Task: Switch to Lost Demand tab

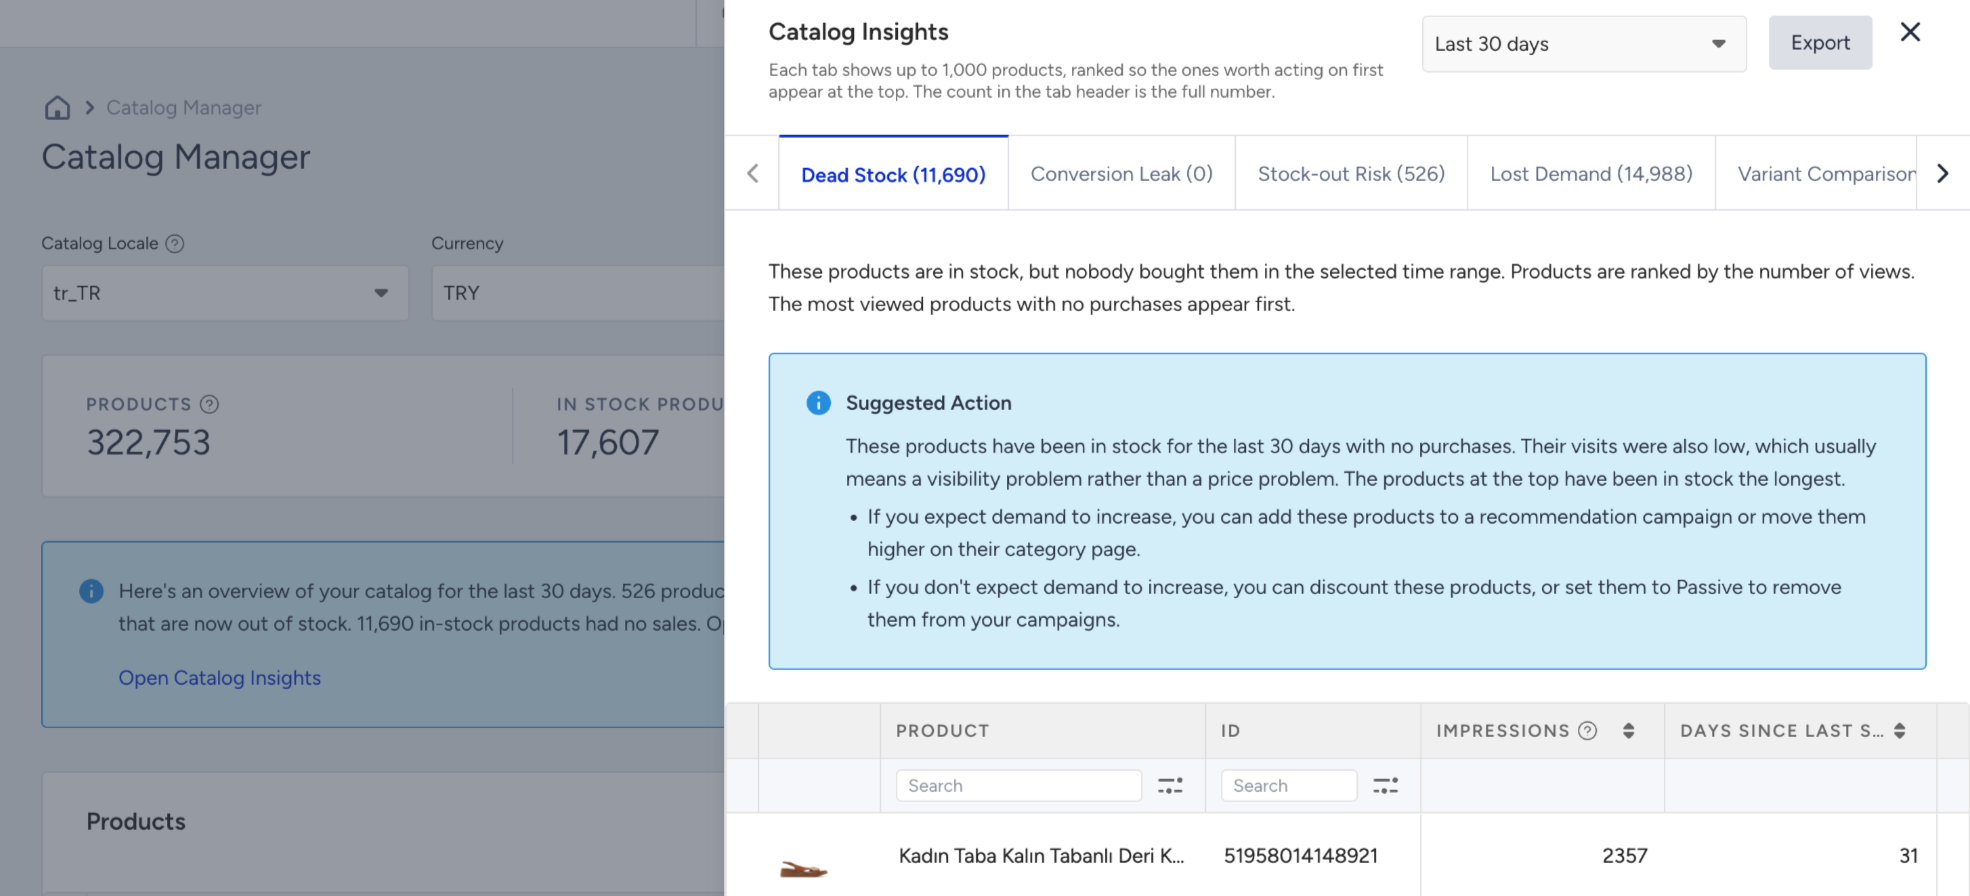Action: 1591,174
